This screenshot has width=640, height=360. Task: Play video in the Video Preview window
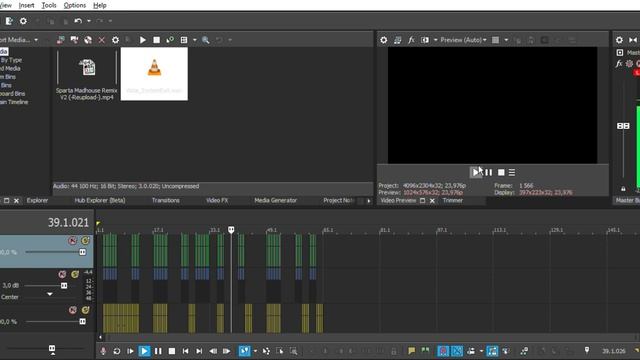tap(476, 172)
